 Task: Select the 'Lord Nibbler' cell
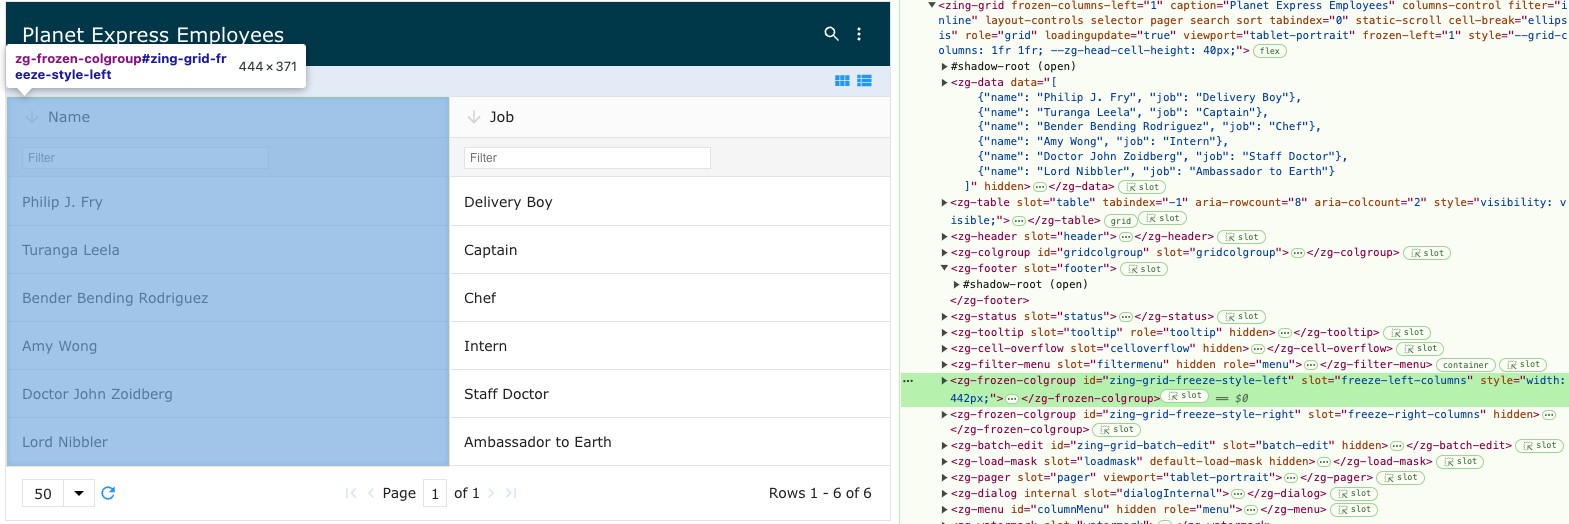click(228, 442)
